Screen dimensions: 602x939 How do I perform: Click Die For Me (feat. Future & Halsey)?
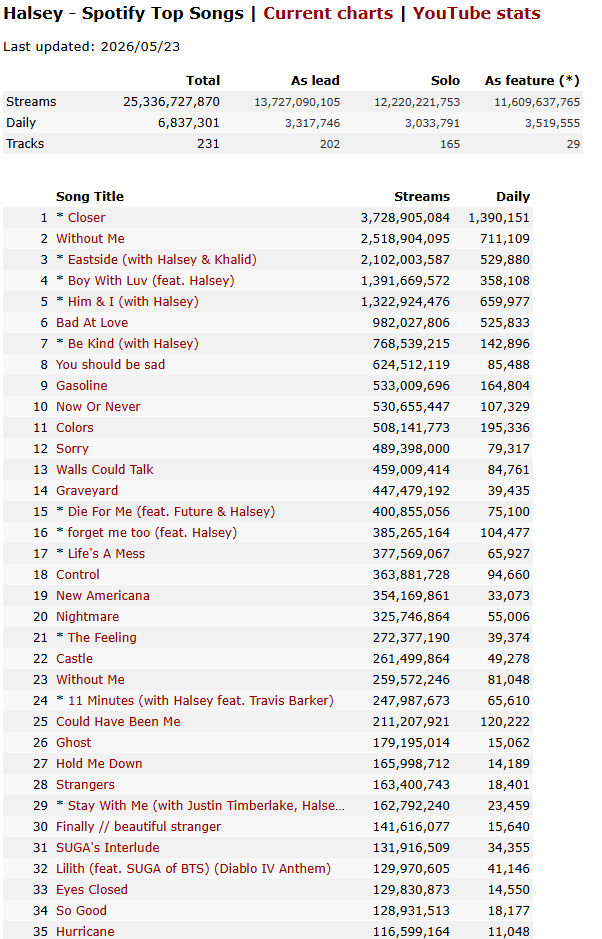[x=171, y=511]
